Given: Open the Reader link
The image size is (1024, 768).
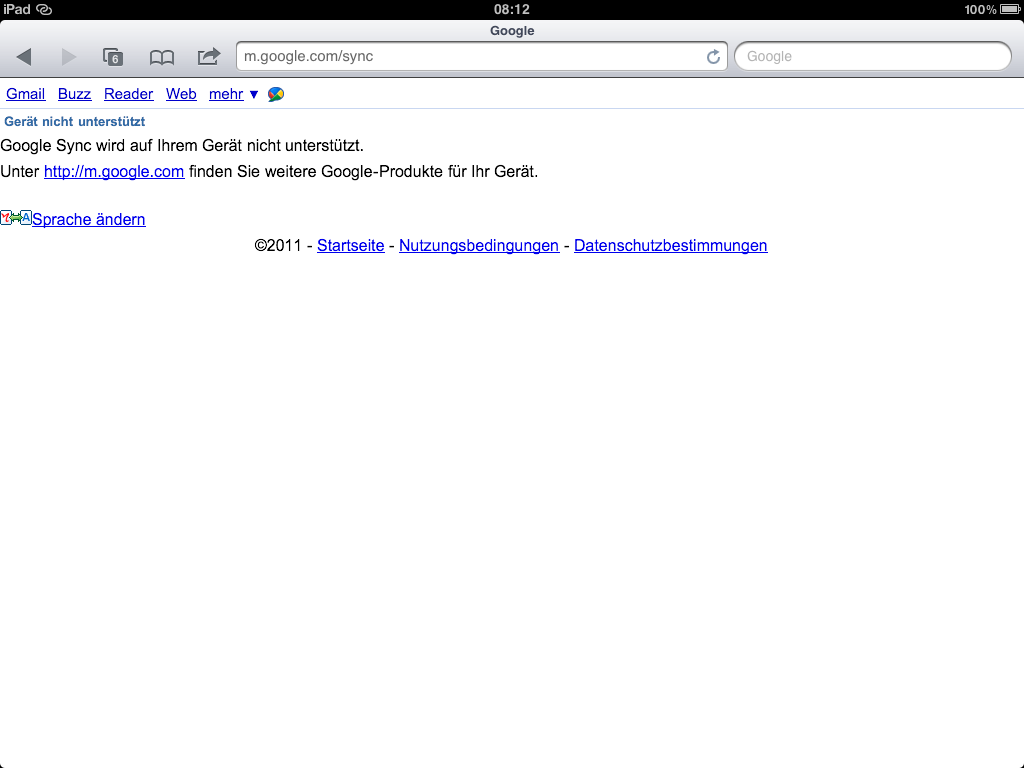Looking at the screenshot, I should [x=129, y=94].
